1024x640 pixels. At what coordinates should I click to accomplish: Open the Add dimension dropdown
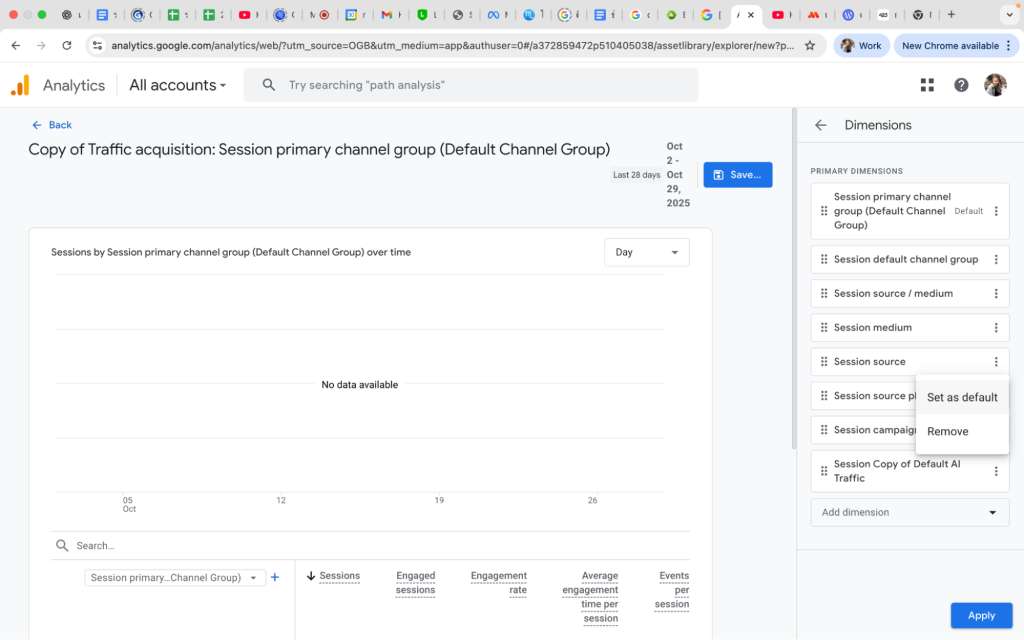[909, 512]
